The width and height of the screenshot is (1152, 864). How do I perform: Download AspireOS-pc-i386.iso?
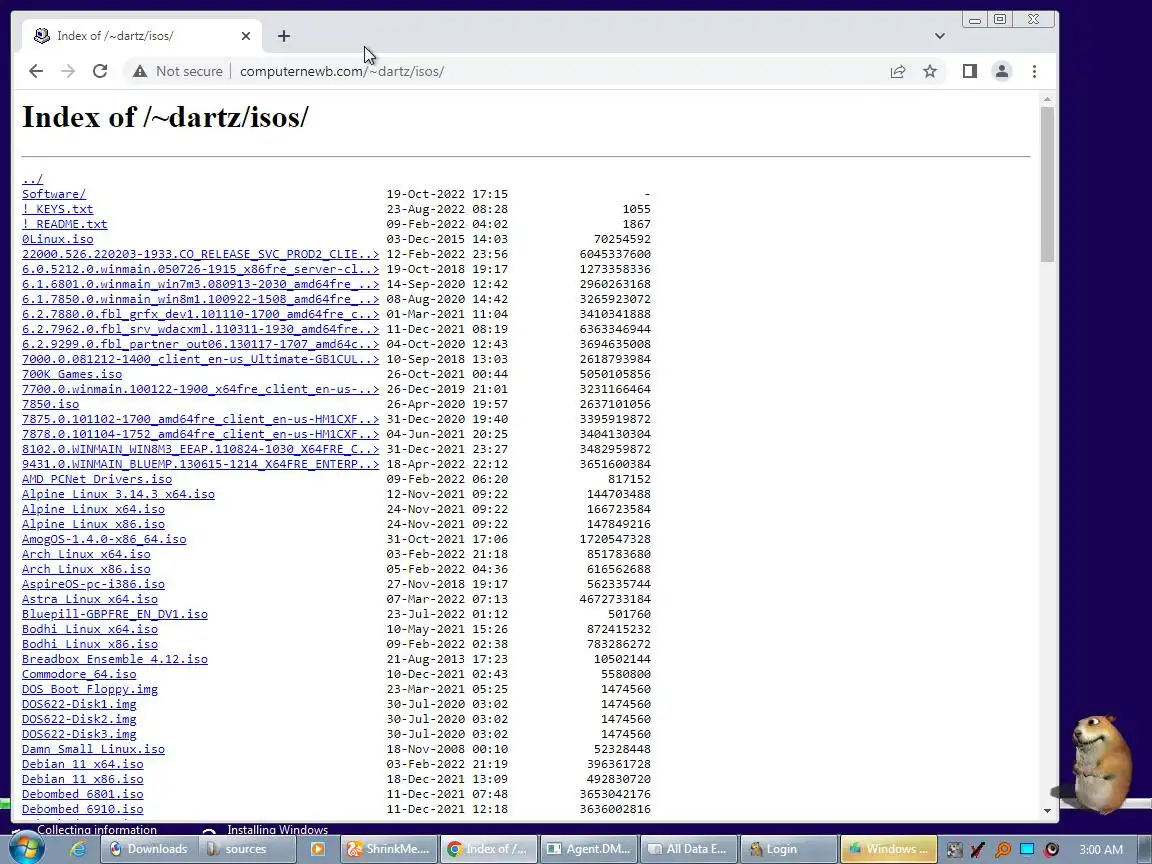coord(93,584)
